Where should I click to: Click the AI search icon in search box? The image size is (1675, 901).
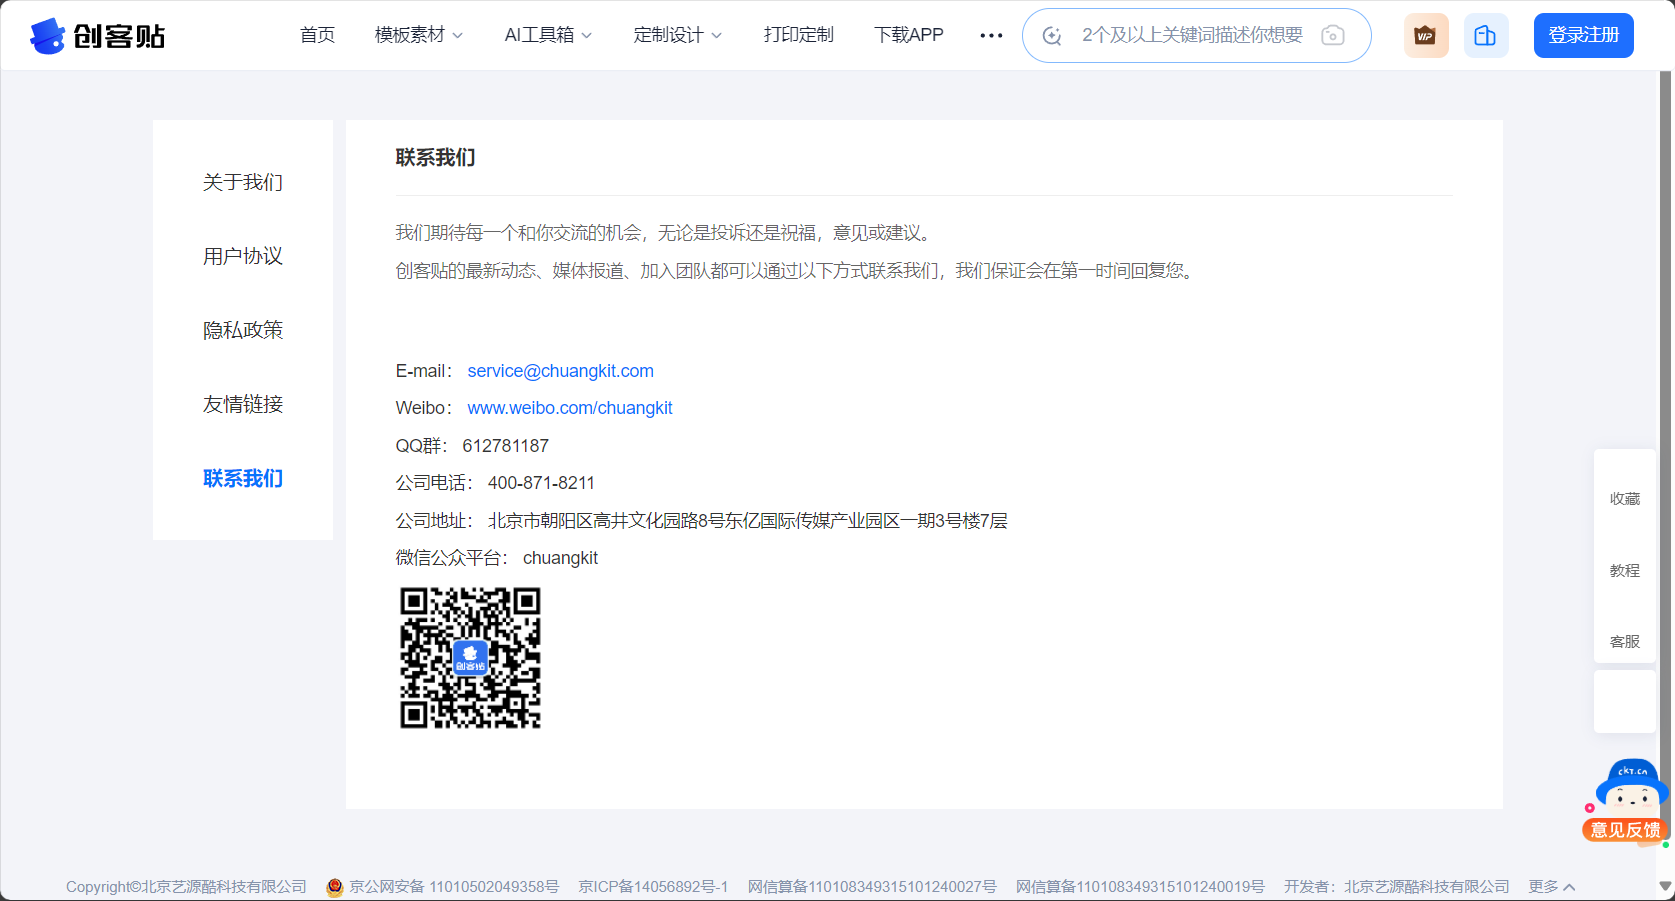[1052, 36]
